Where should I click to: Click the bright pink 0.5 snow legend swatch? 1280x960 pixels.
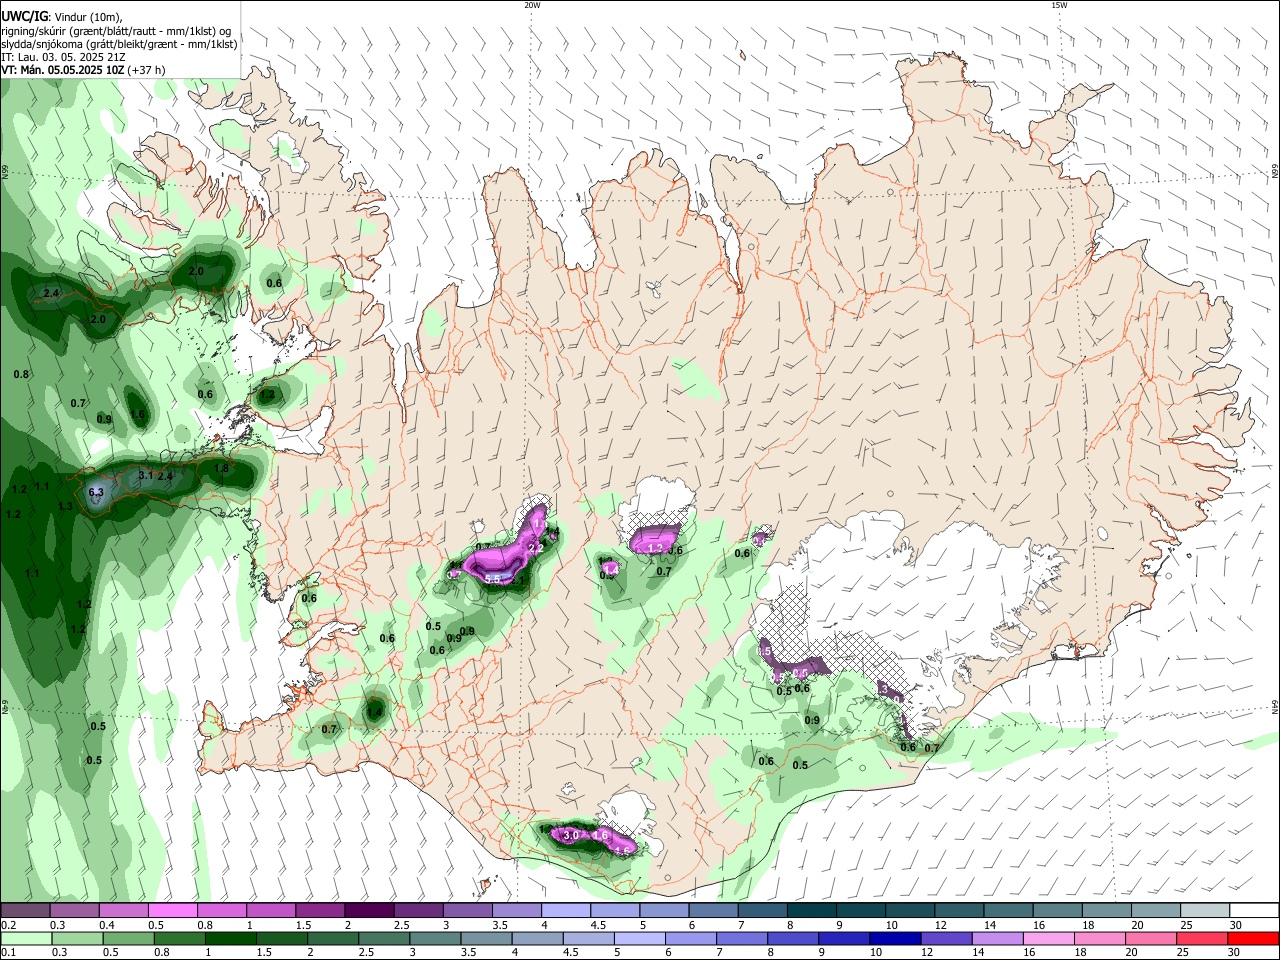coord(172,911)
